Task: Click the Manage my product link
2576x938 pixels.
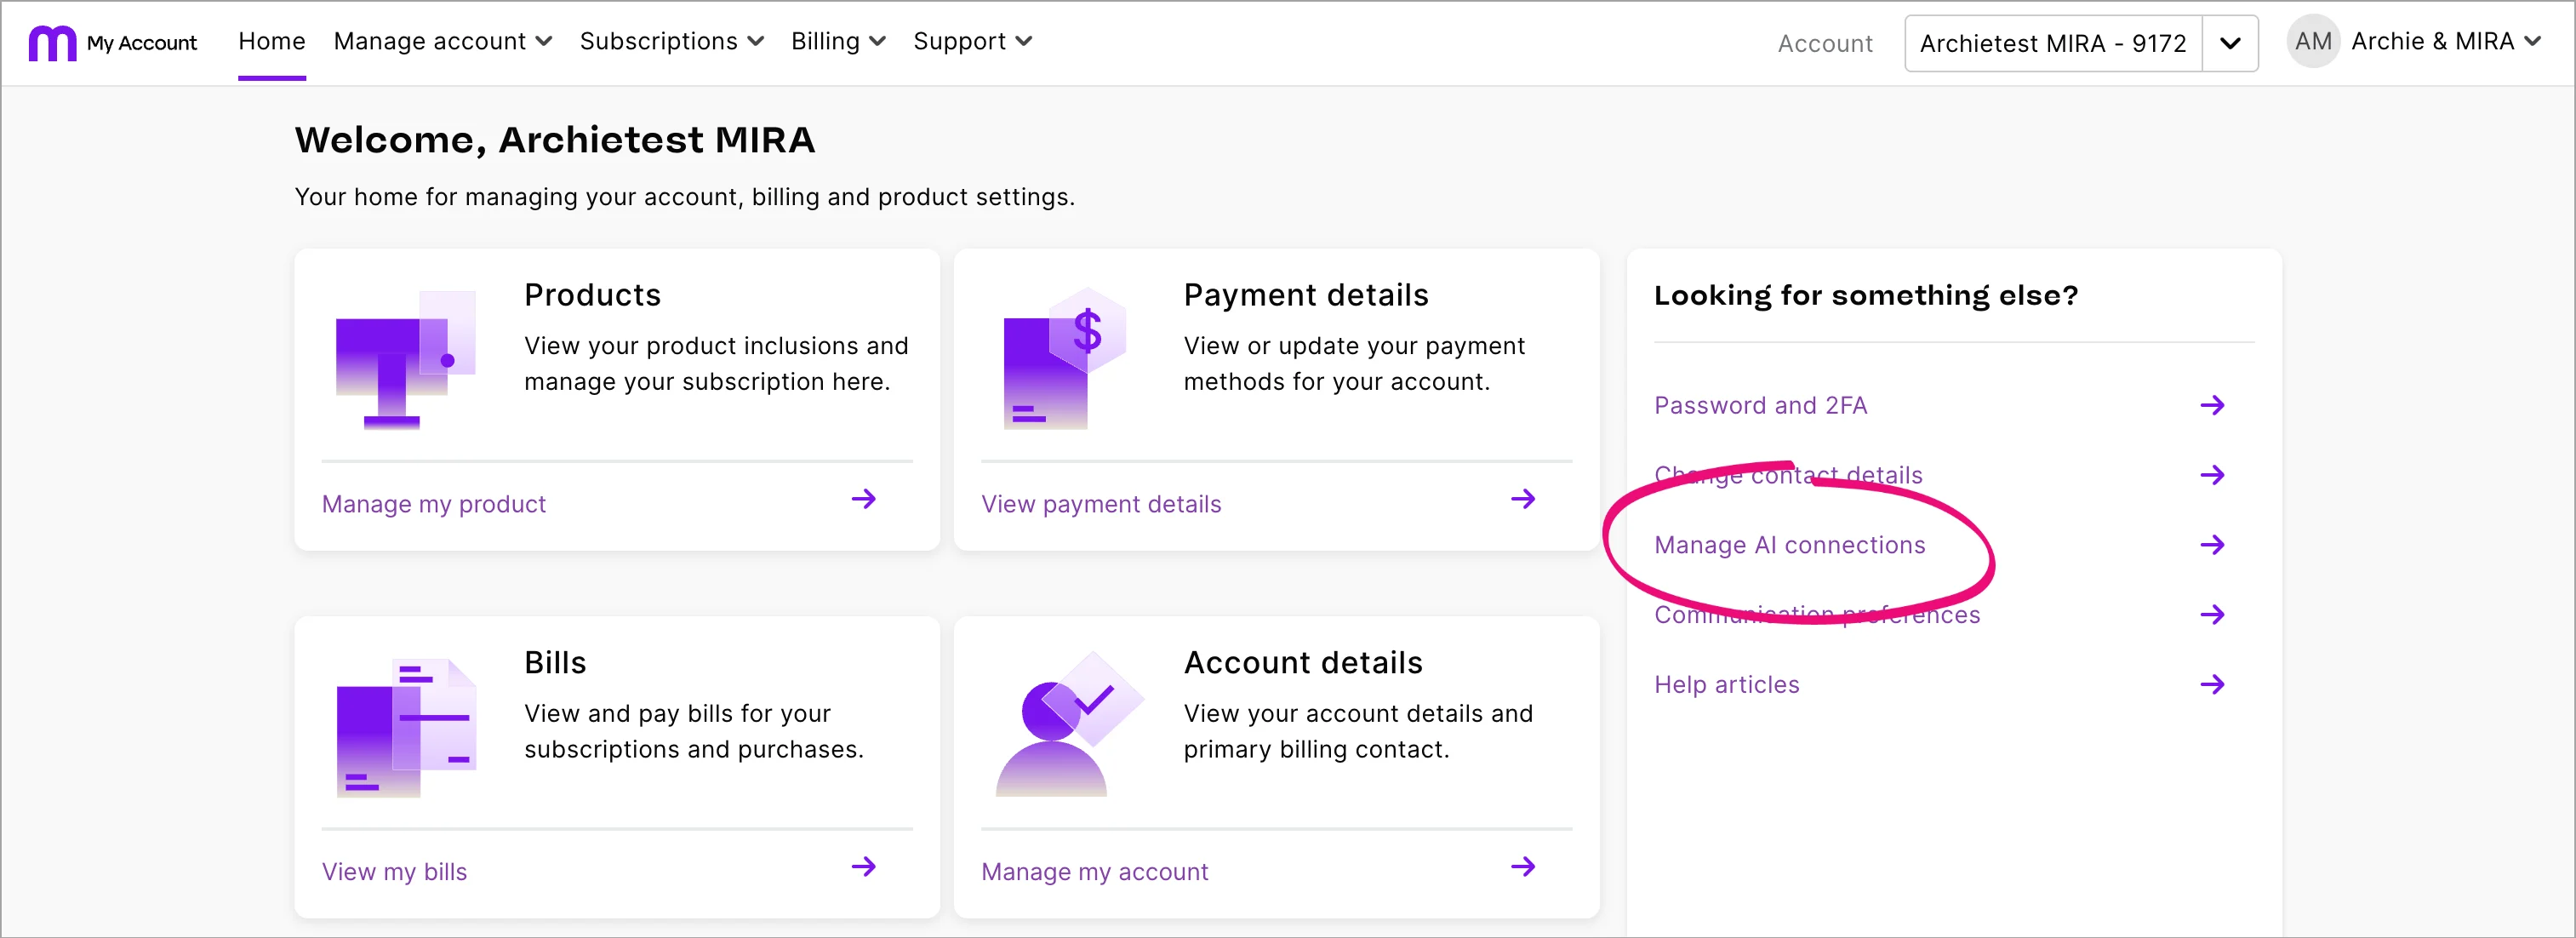Action: pos(433,503)
